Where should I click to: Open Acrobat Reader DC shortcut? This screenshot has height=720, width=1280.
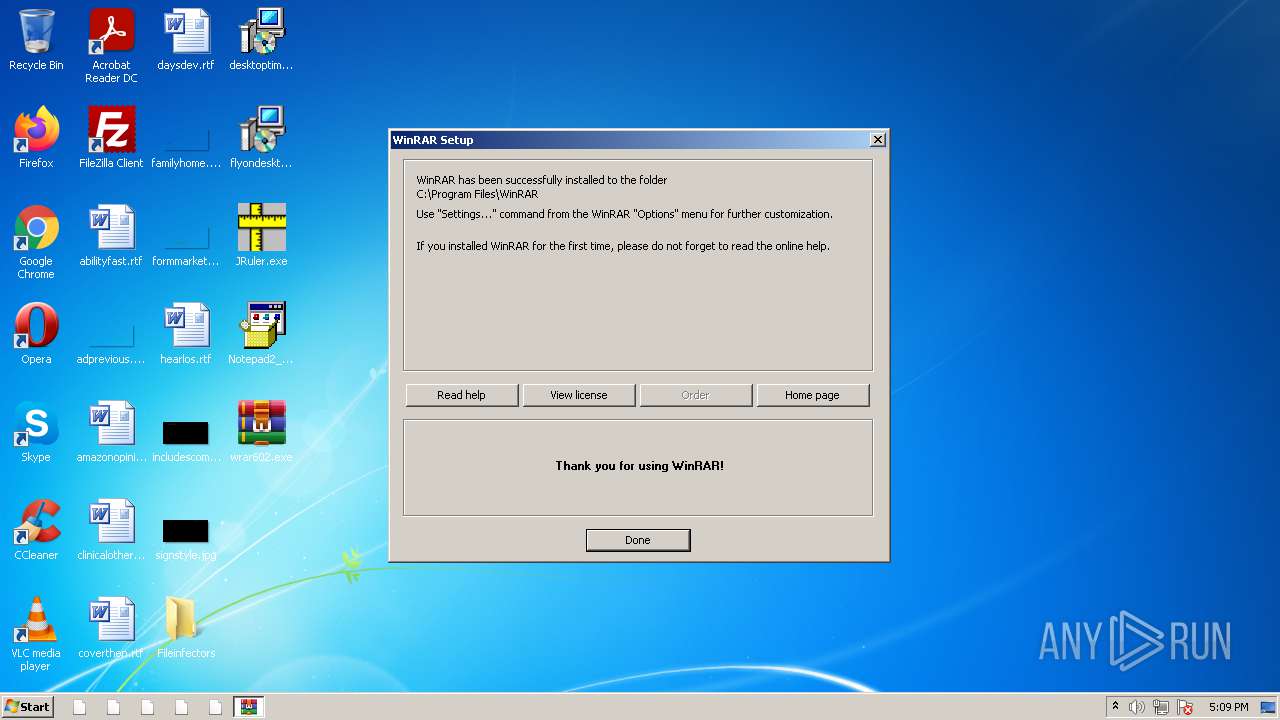pyautogui.click(x=111, y=46)
